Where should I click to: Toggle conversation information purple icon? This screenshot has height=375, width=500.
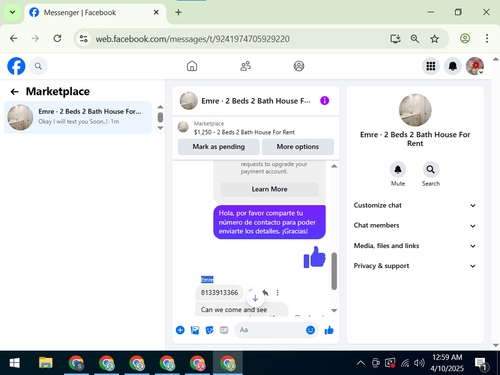click(x=324, y=101)
